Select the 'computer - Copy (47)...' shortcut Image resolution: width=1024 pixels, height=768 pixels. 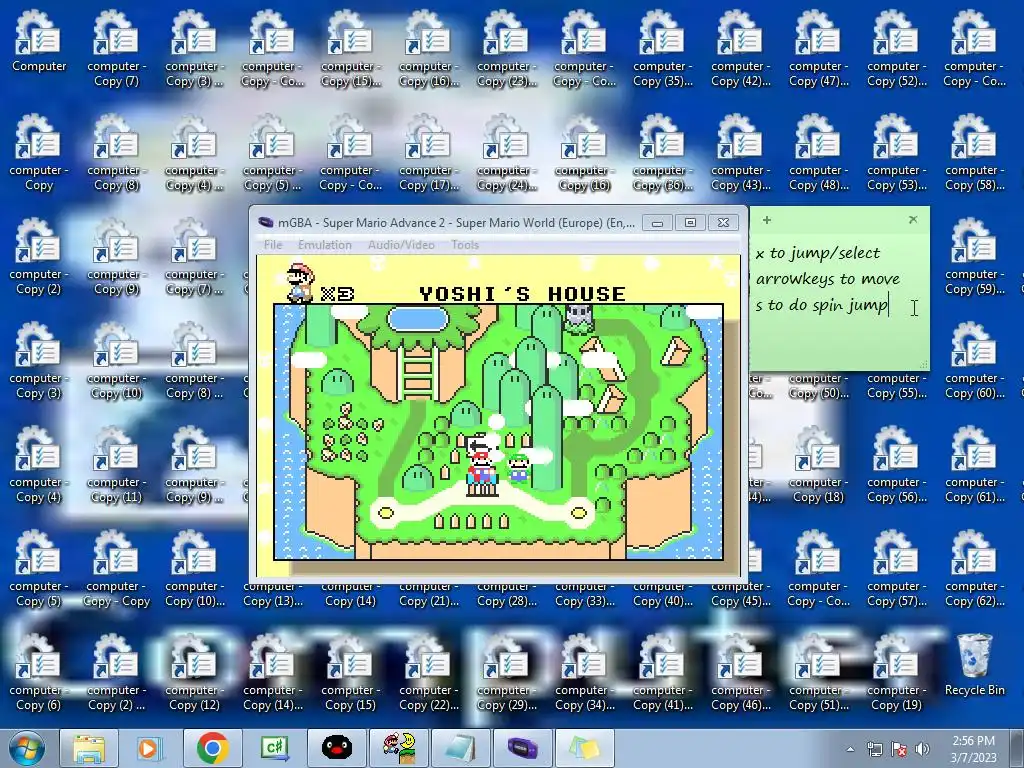coord(818,49)
